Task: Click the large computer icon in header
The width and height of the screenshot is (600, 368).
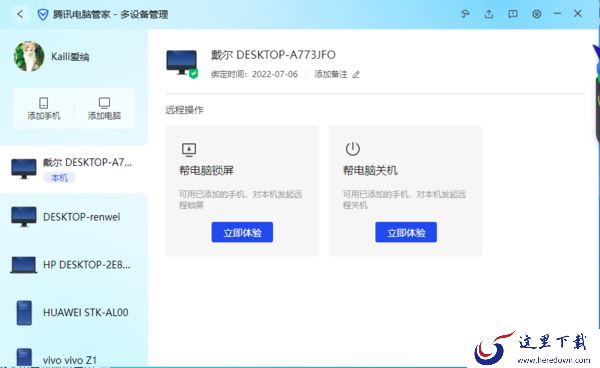Action: coord(181,63)
